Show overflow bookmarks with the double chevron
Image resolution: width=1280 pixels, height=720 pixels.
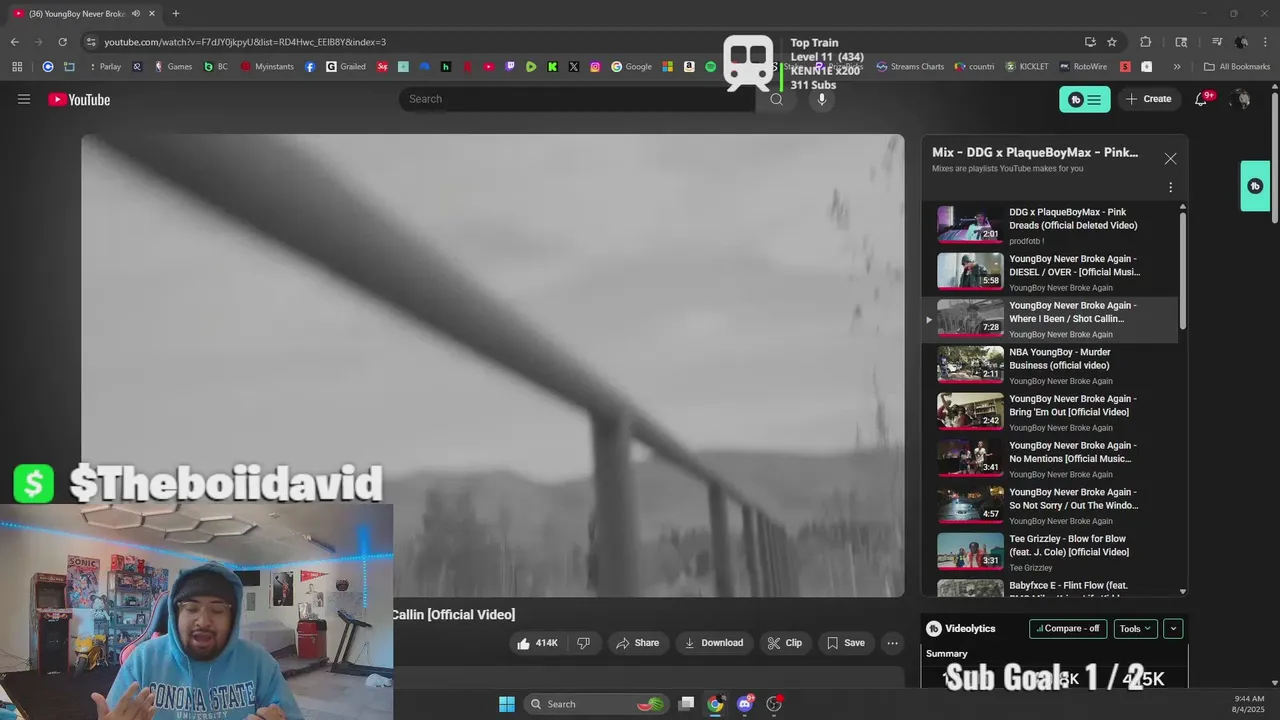pos(1177,67)
